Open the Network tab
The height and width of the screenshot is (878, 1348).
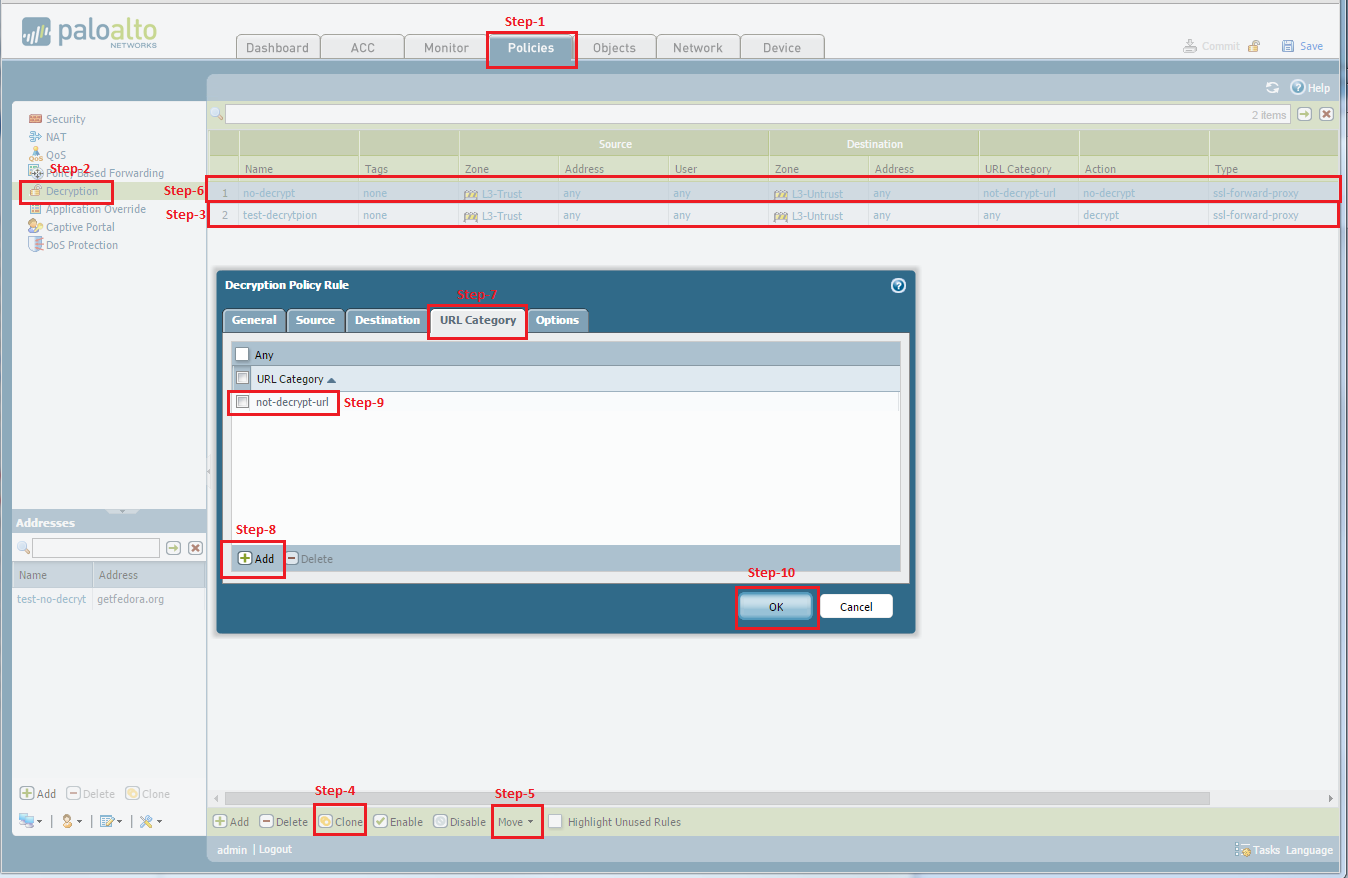pos(698,48)
